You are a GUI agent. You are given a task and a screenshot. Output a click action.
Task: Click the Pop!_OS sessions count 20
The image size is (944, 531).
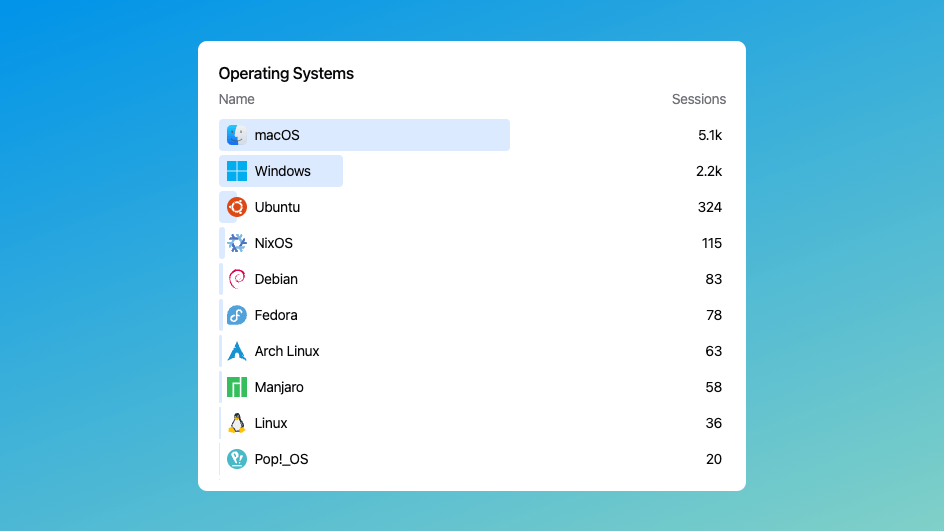[x=713, y=459]
